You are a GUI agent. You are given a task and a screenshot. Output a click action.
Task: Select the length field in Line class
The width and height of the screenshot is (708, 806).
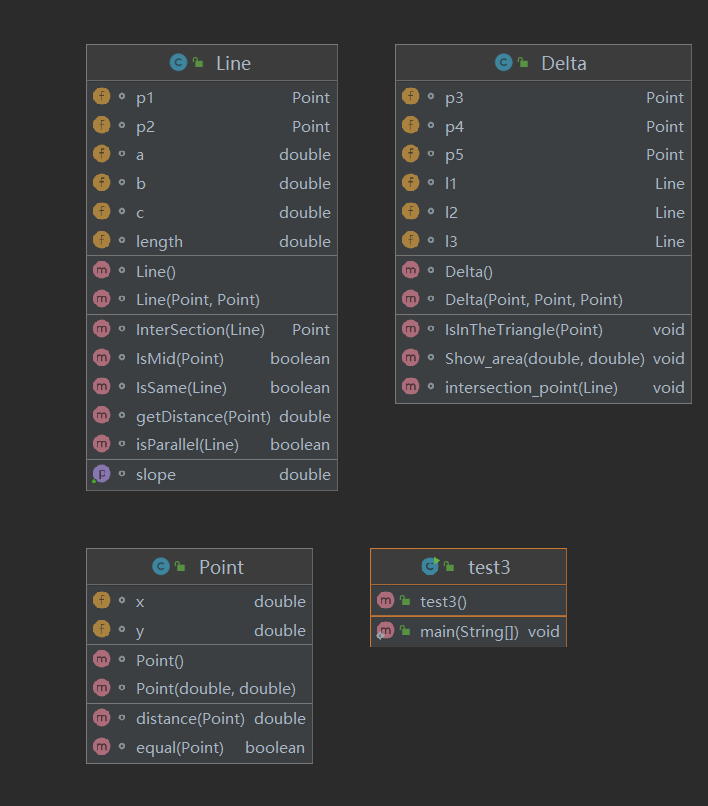159,241
